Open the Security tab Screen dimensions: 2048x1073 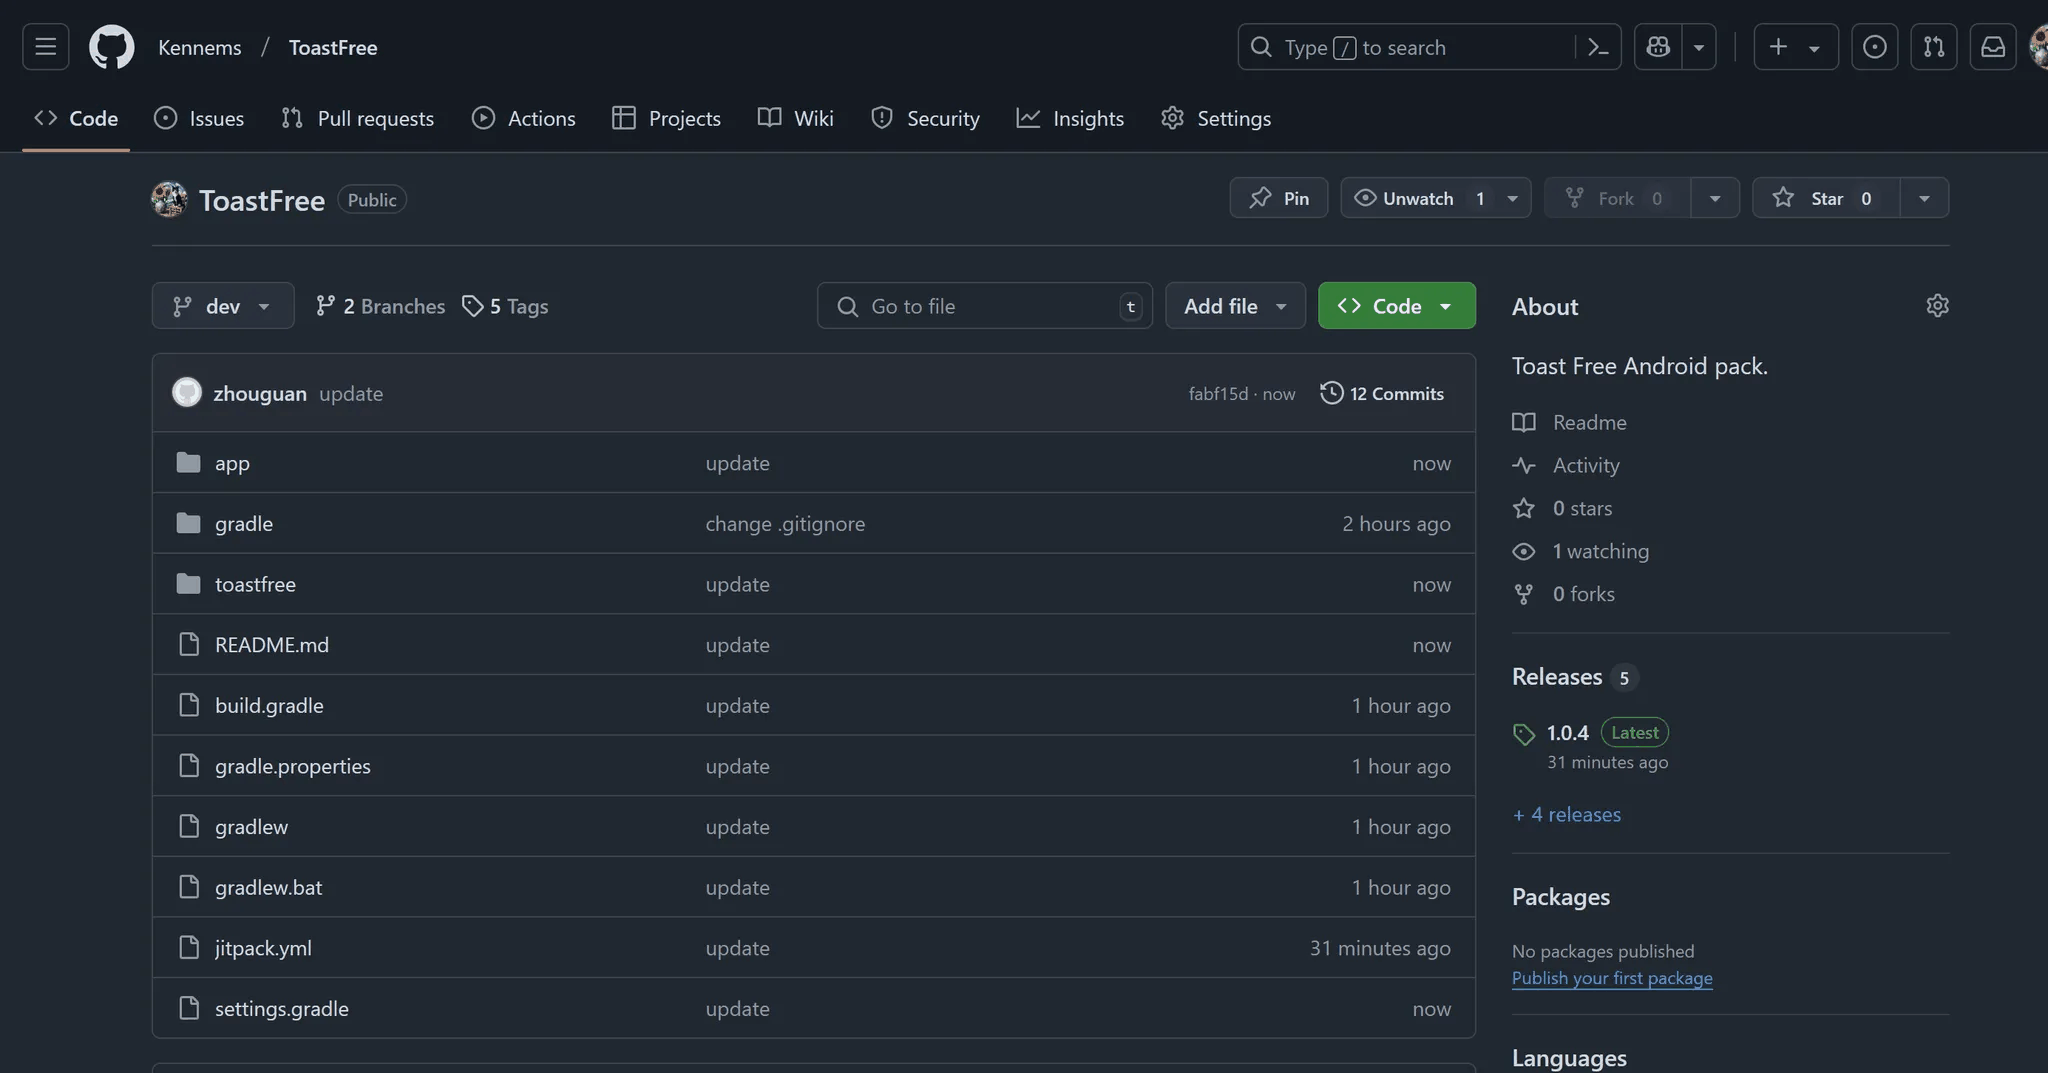[x=925, y=118]
